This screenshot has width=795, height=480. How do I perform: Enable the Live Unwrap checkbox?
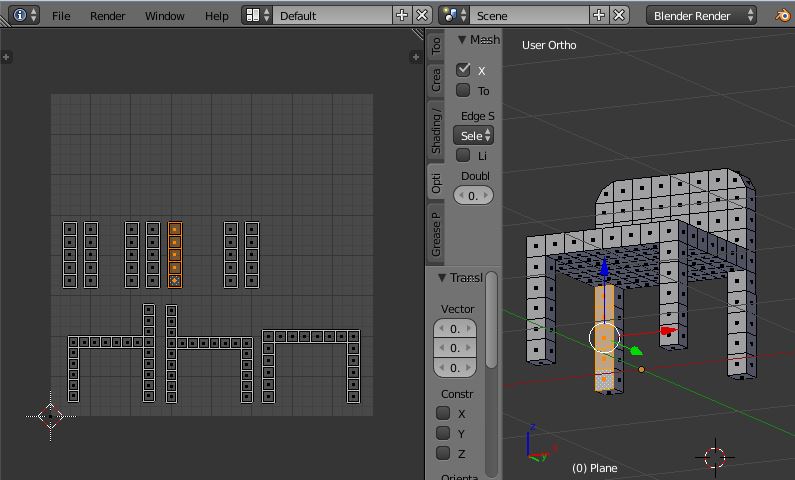pos(463,155)
